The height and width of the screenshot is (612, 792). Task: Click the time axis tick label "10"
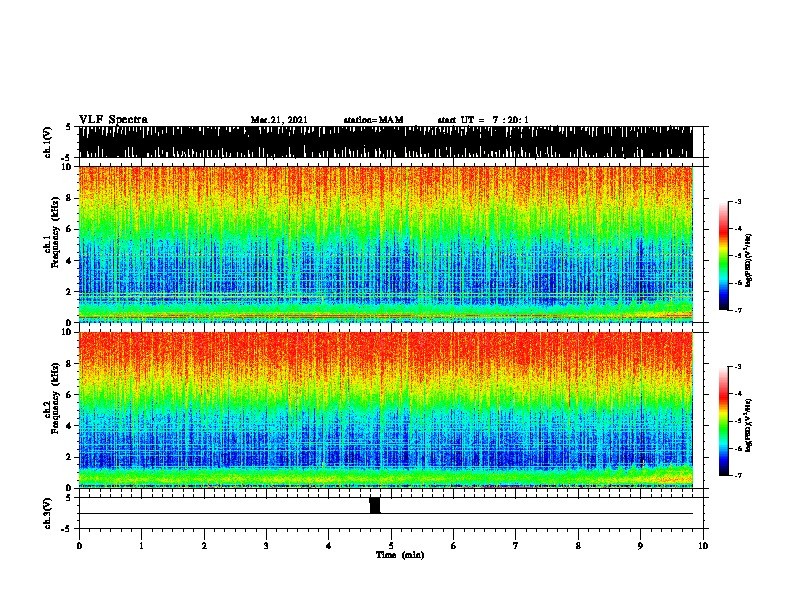pos(703,546)
